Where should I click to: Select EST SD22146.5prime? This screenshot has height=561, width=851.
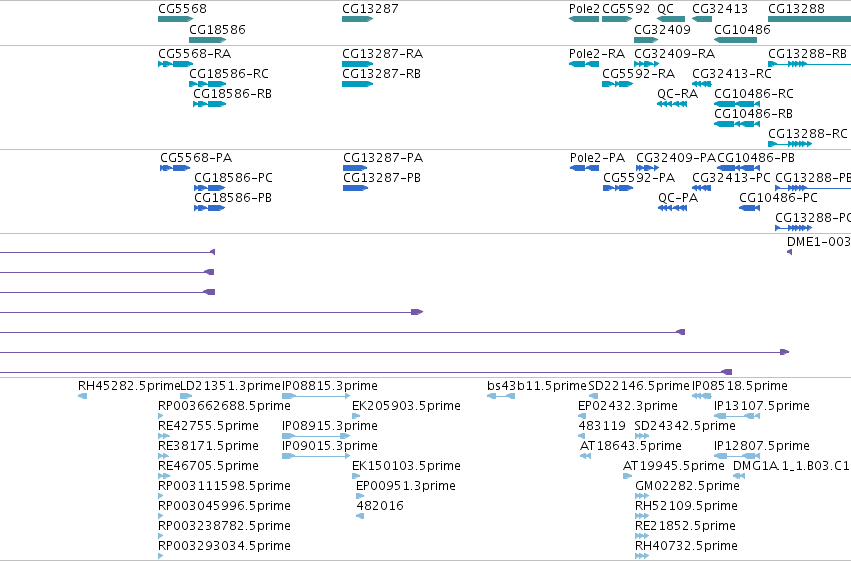(639, 386)
